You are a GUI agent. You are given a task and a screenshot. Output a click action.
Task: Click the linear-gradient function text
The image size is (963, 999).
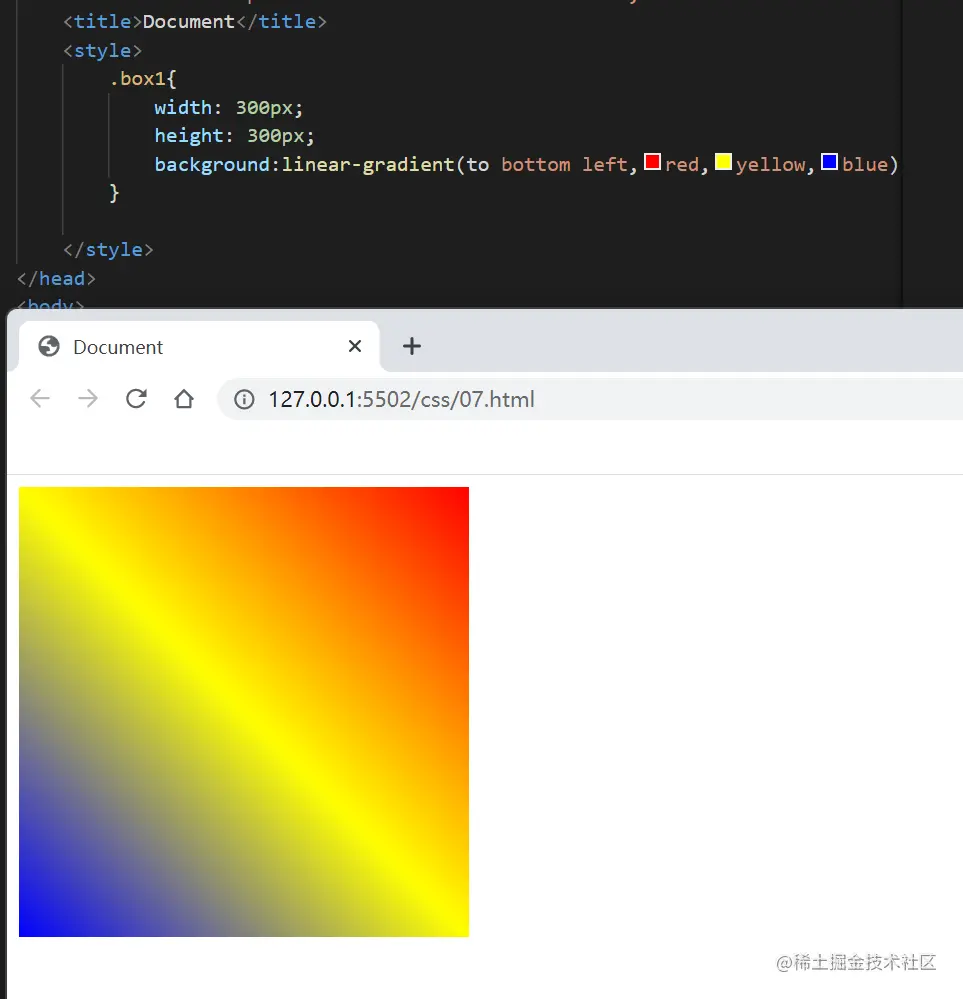(368, 164)
